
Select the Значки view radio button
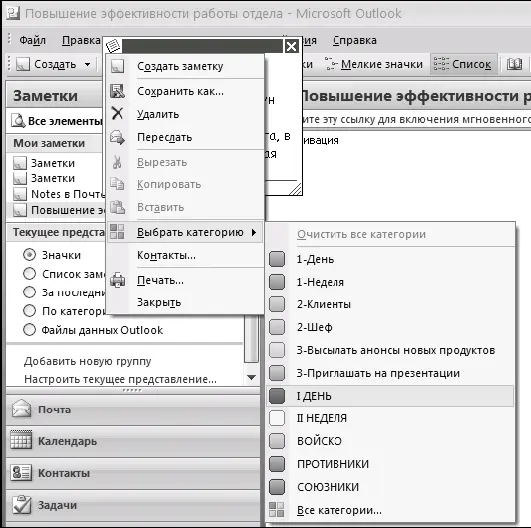tap(29, 255)
